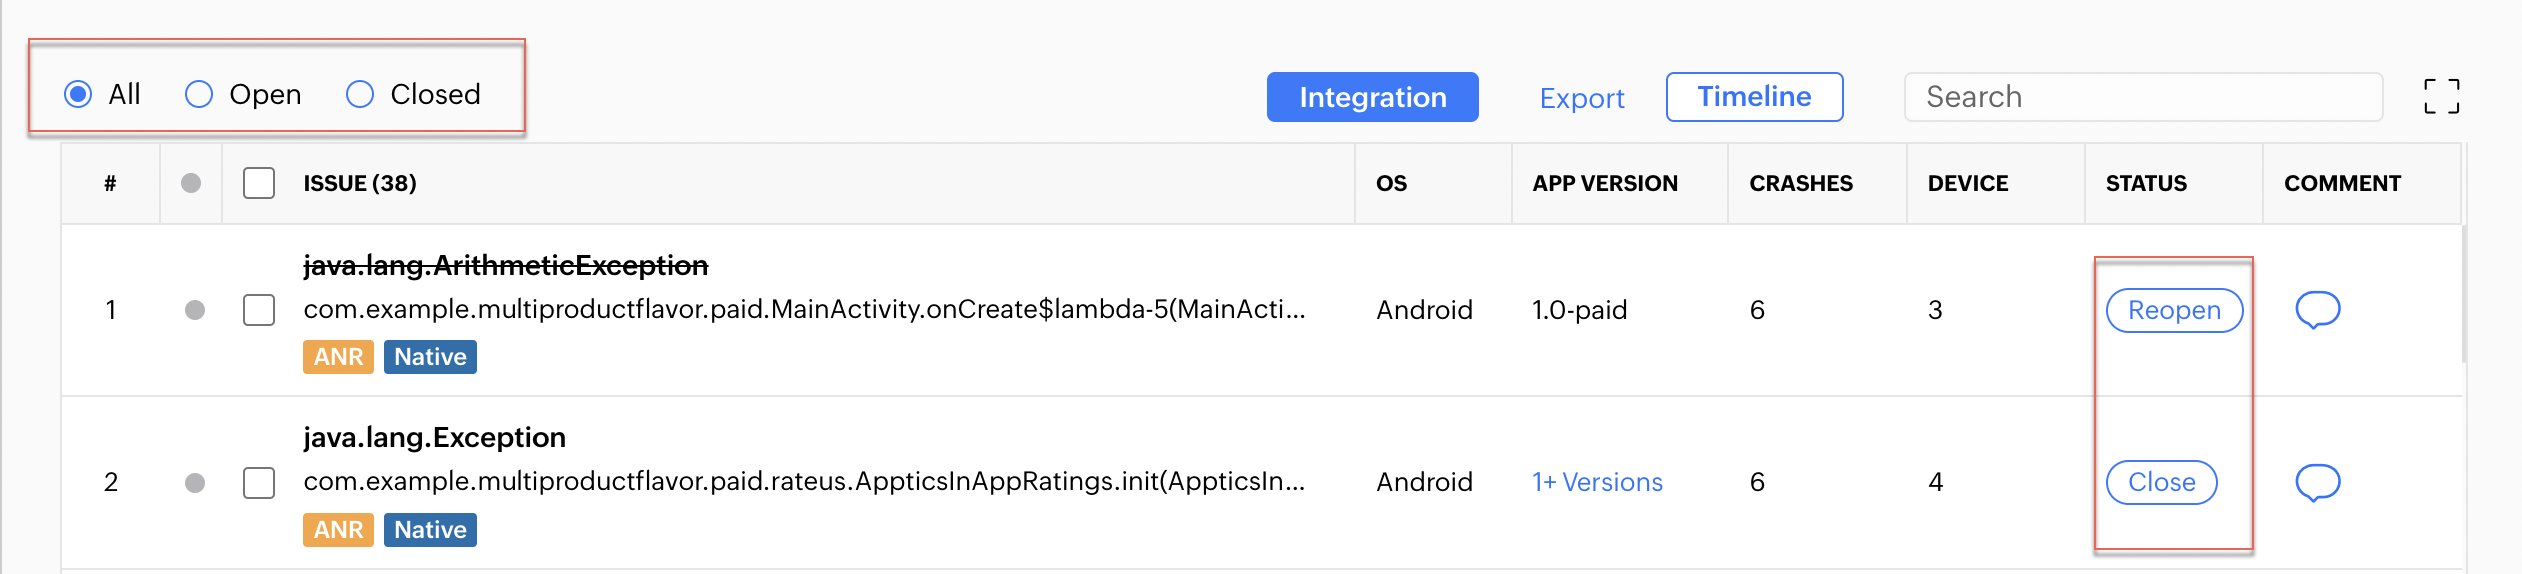
Task: Select the Closed radio filter
Action: (360, 94)
